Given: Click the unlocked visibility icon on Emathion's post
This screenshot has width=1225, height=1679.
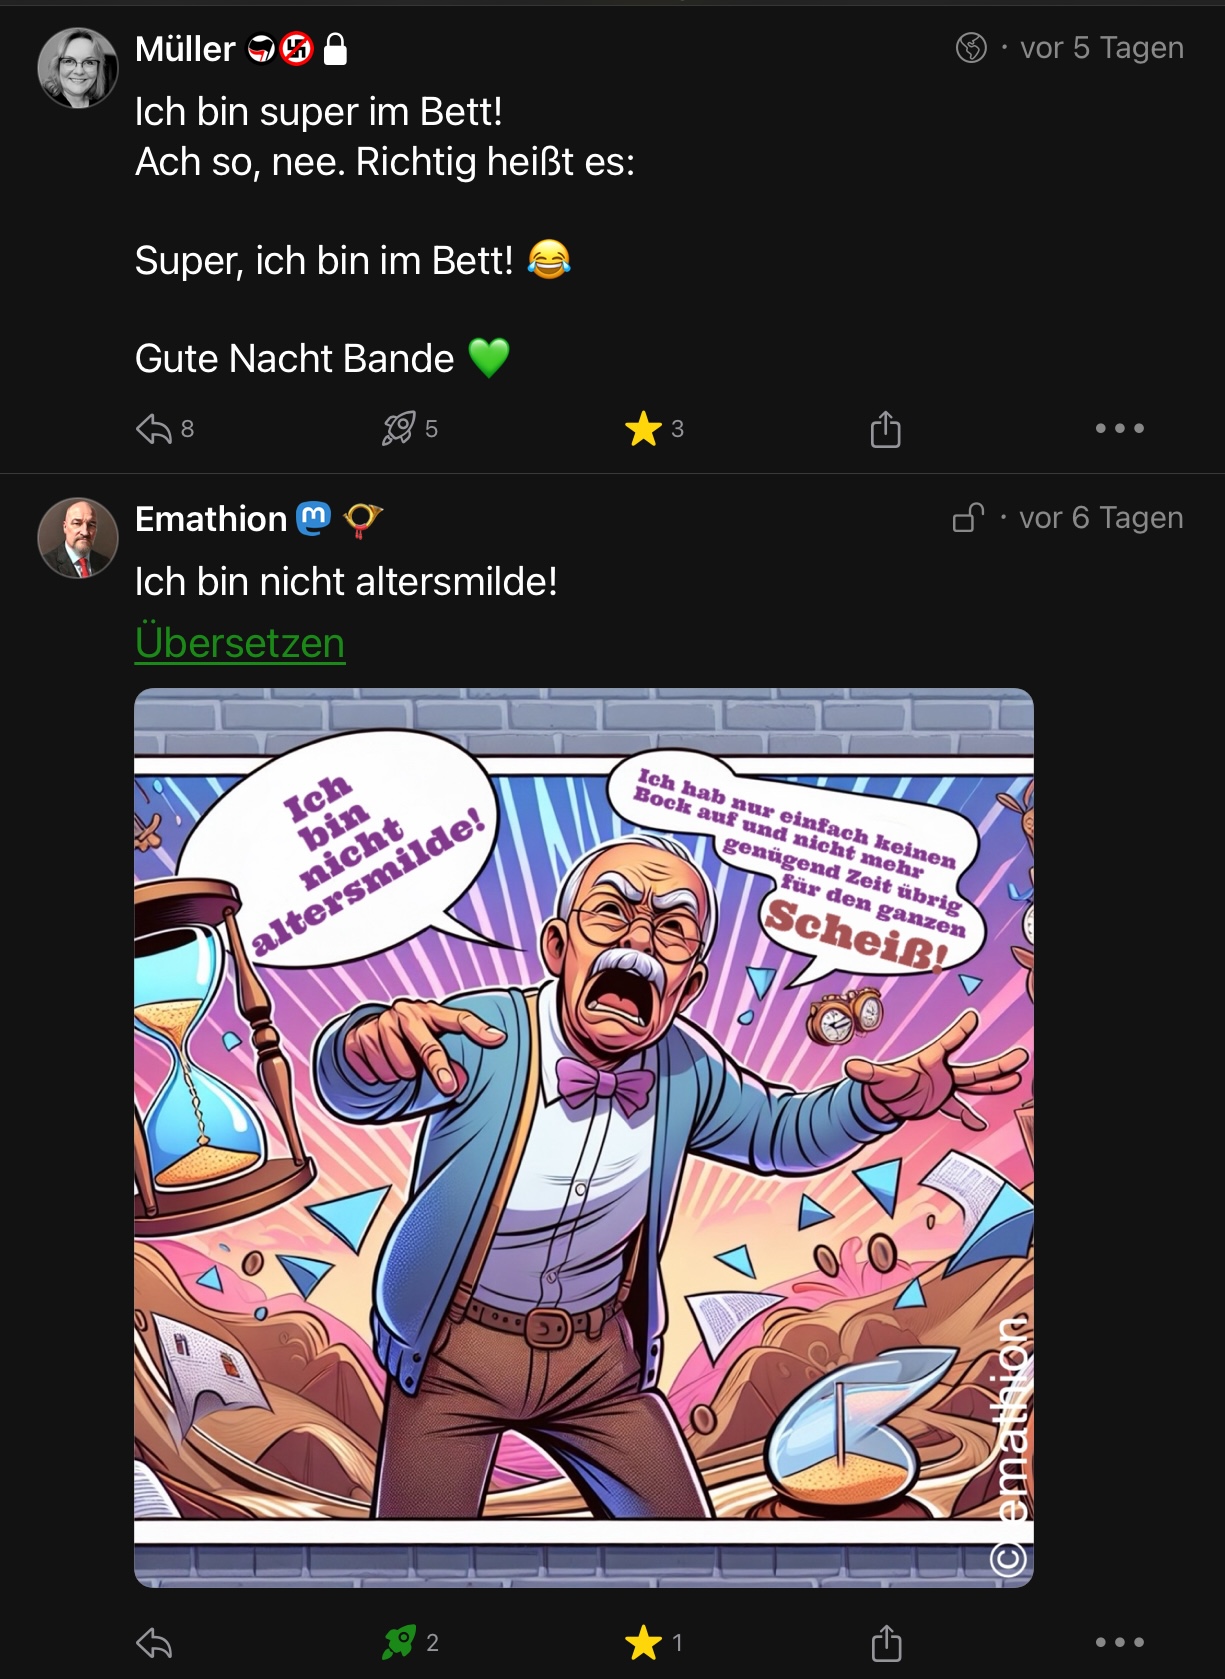Looking at the screenshot, I should 968,518.
